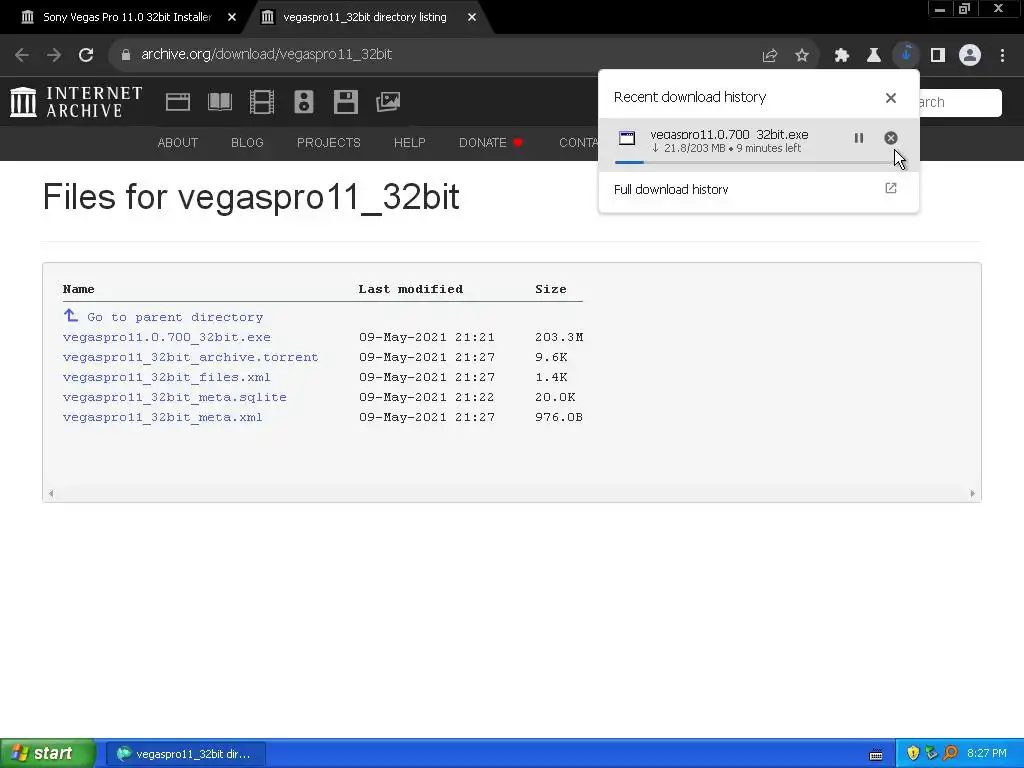The image size is (1024, 768).
Task: Click the 203.3M size value
Action: click(559, 338)
